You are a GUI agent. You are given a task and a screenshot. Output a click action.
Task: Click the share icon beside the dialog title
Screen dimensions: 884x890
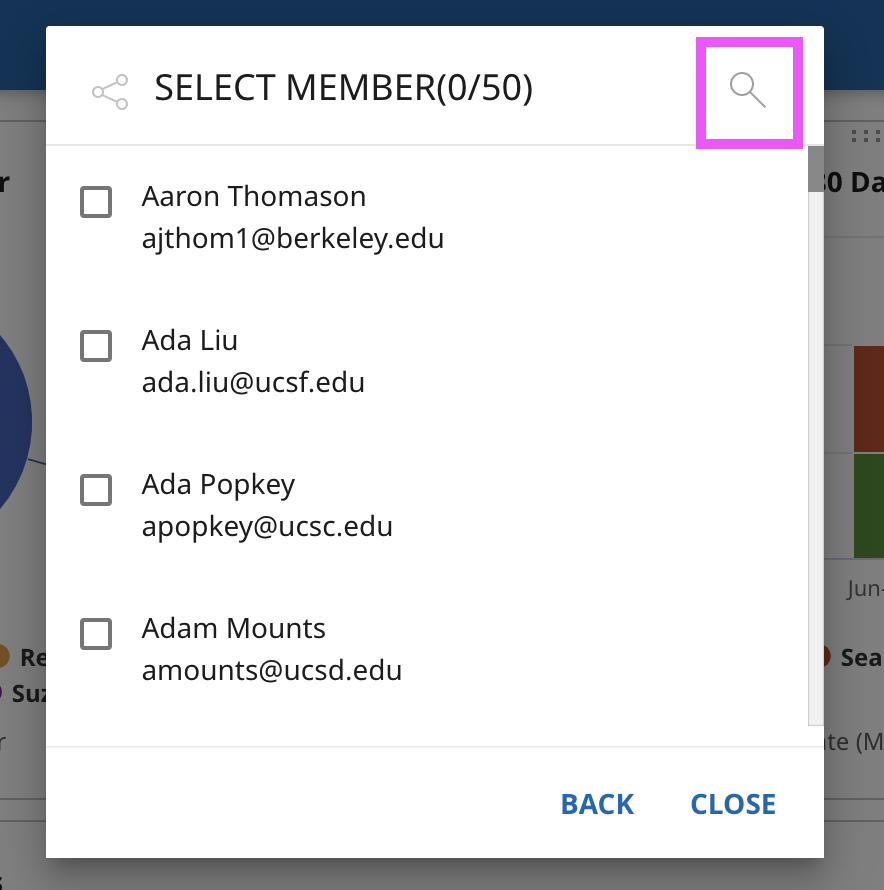point(110,92)
